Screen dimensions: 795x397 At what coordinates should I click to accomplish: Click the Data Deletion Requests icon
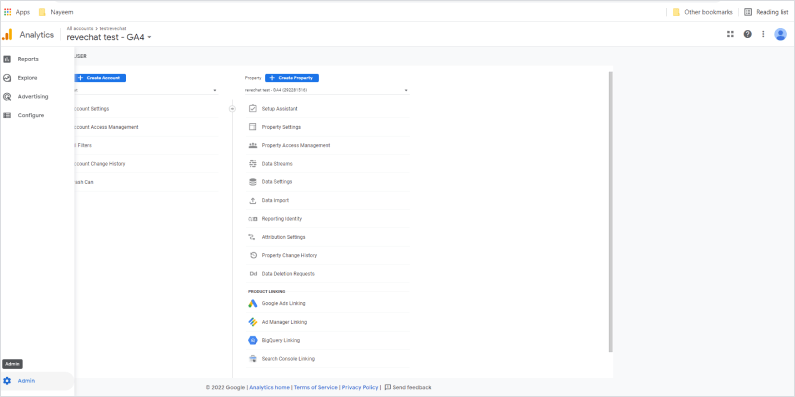point(253,274)
